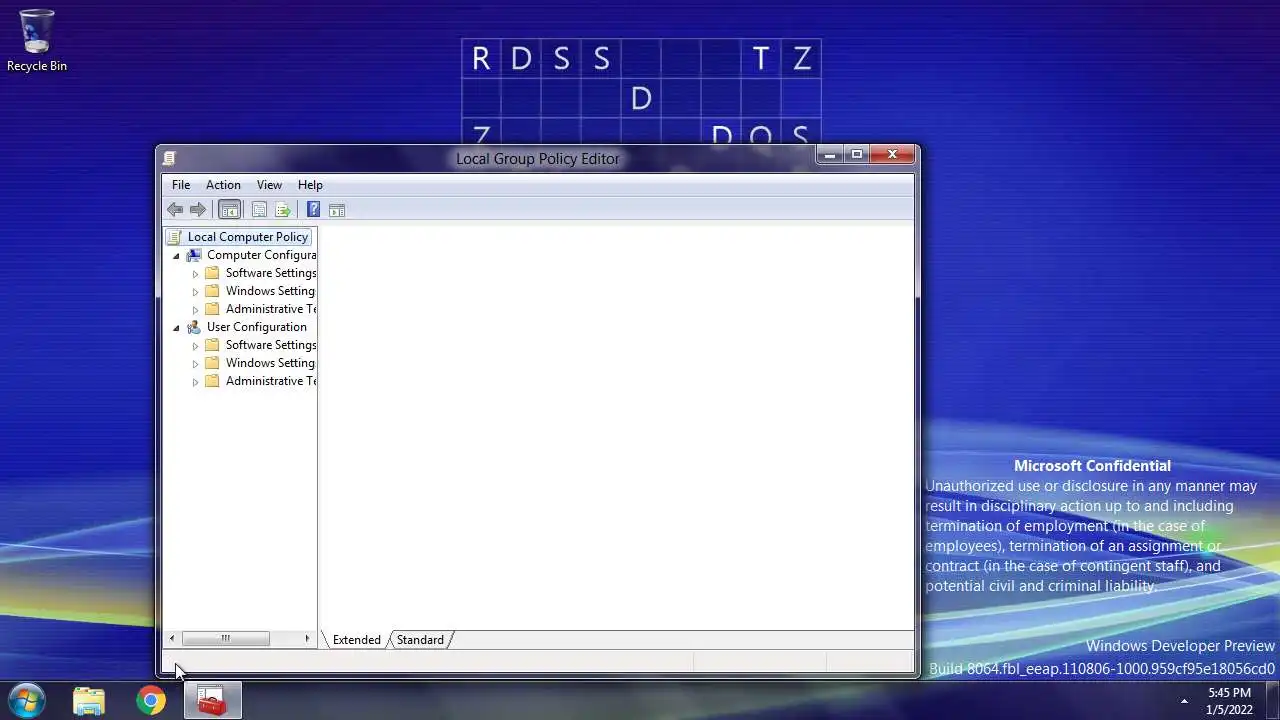1280x720 pixels.
Task: Open the Recycle Bin desktop icon
Action: (x=37, y=41)
